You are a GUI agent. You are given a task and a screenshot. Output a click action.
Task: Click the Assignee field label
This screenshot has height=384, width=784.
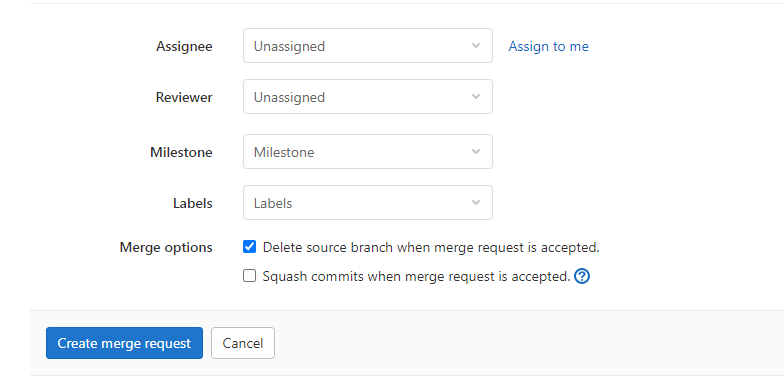coord(184,46)
